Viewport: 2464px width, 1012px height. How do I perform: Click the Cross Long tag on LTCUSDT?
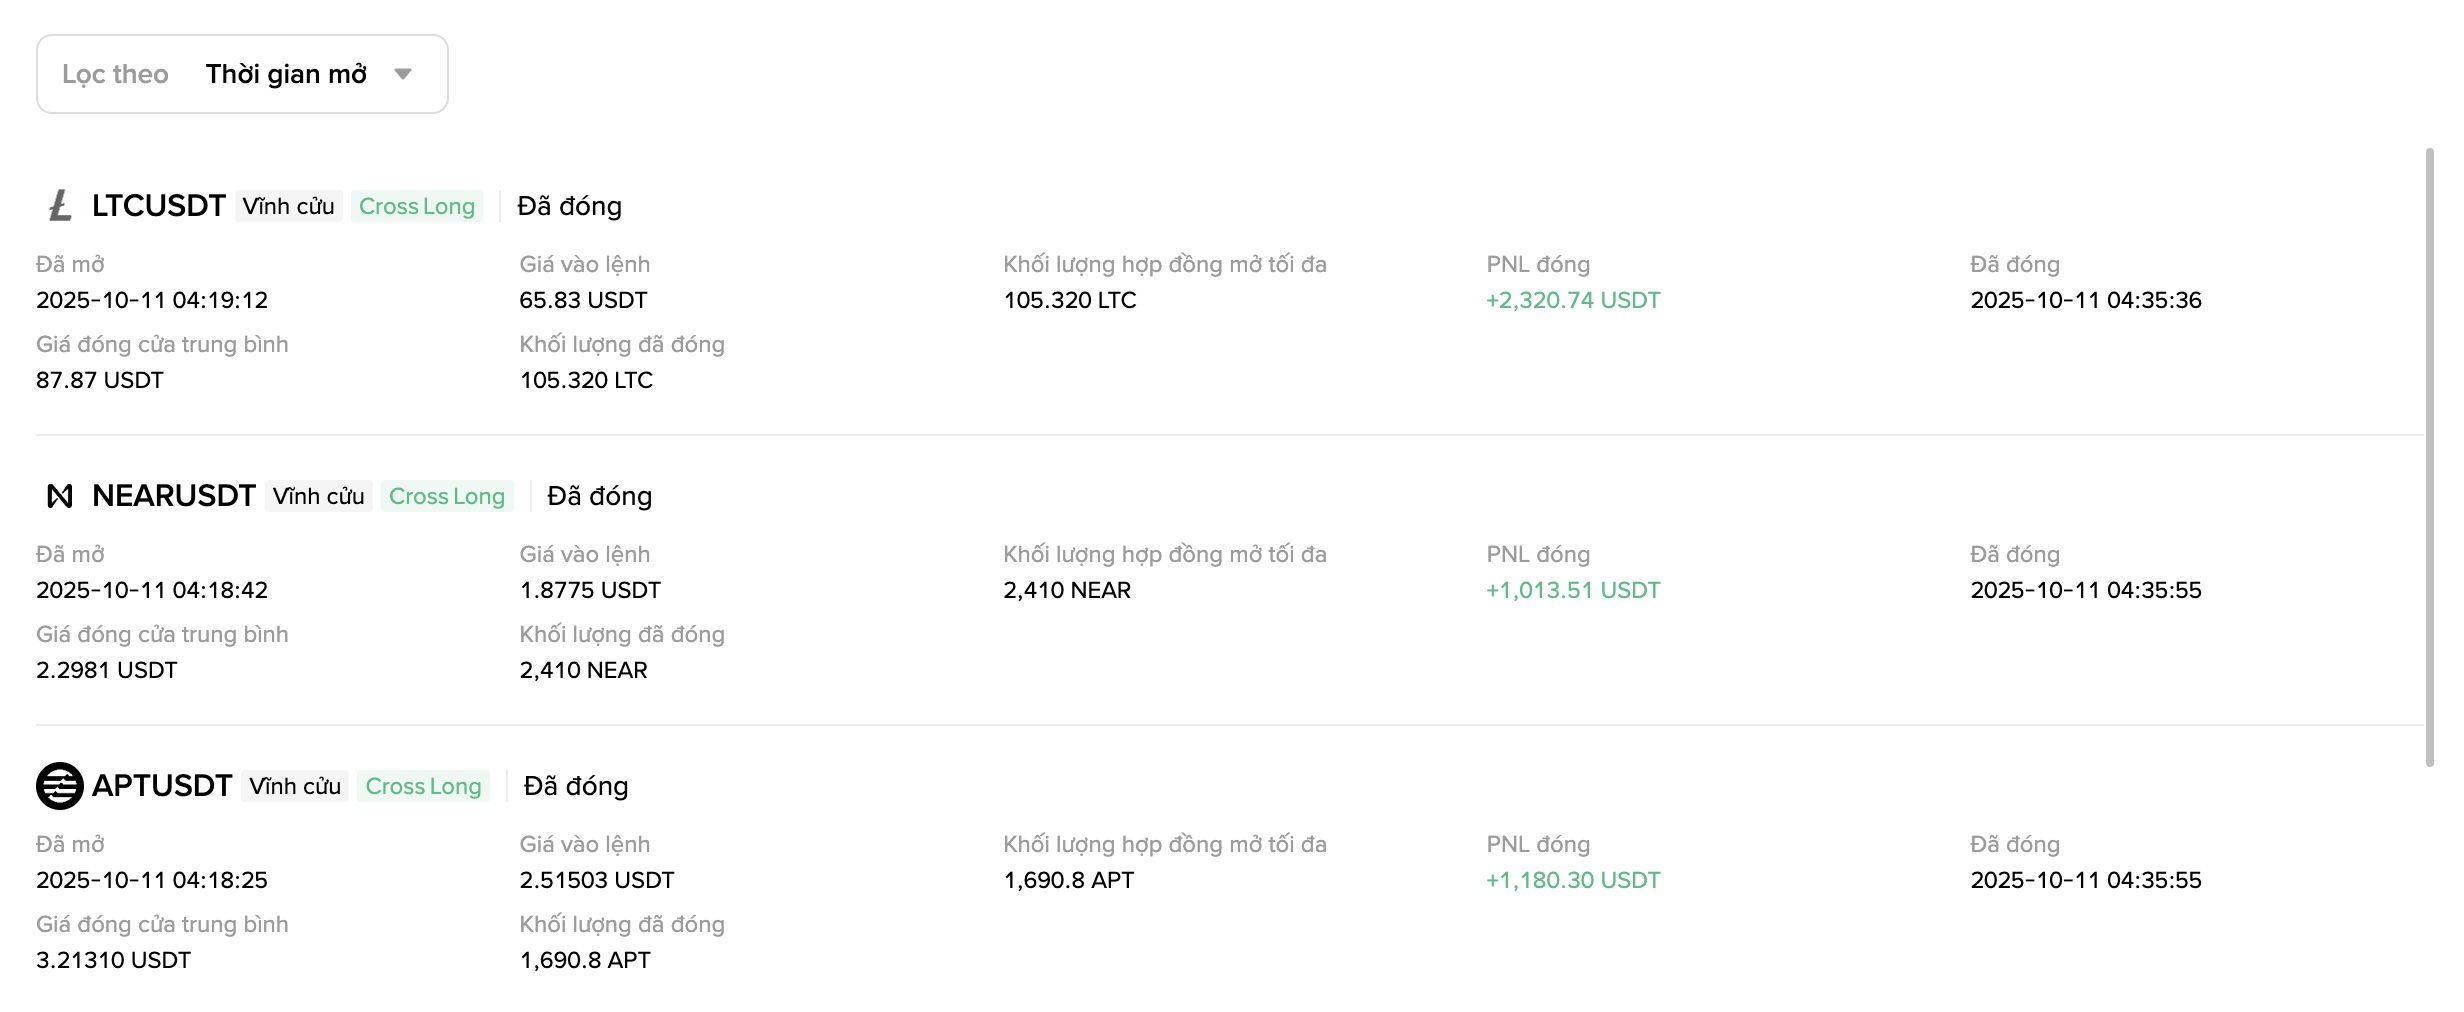pyautogui.click(x=417, y=206)
